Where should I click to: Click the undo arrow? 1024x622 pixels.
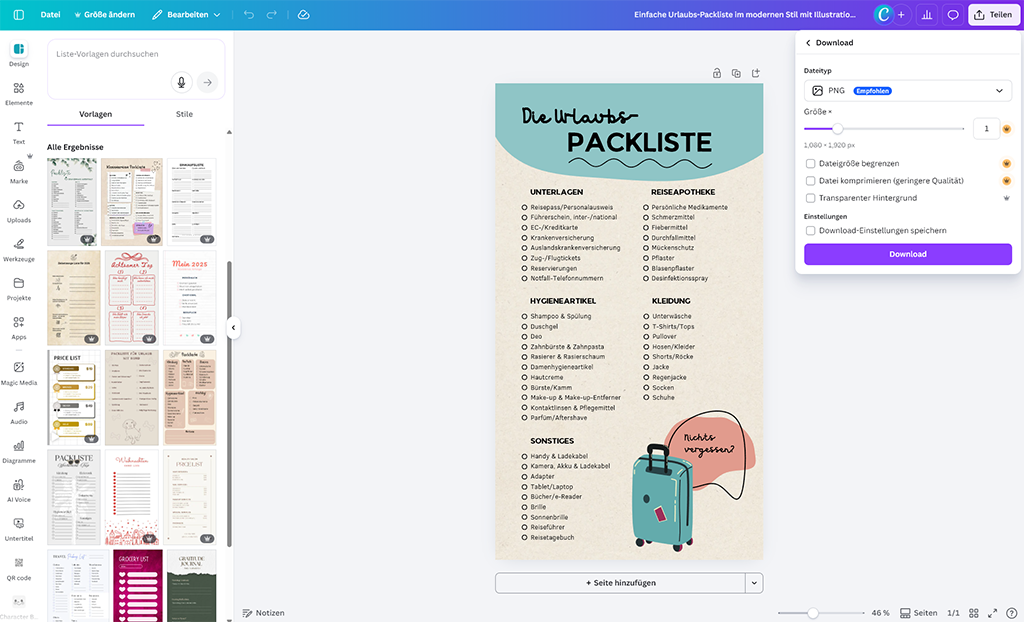249,14
